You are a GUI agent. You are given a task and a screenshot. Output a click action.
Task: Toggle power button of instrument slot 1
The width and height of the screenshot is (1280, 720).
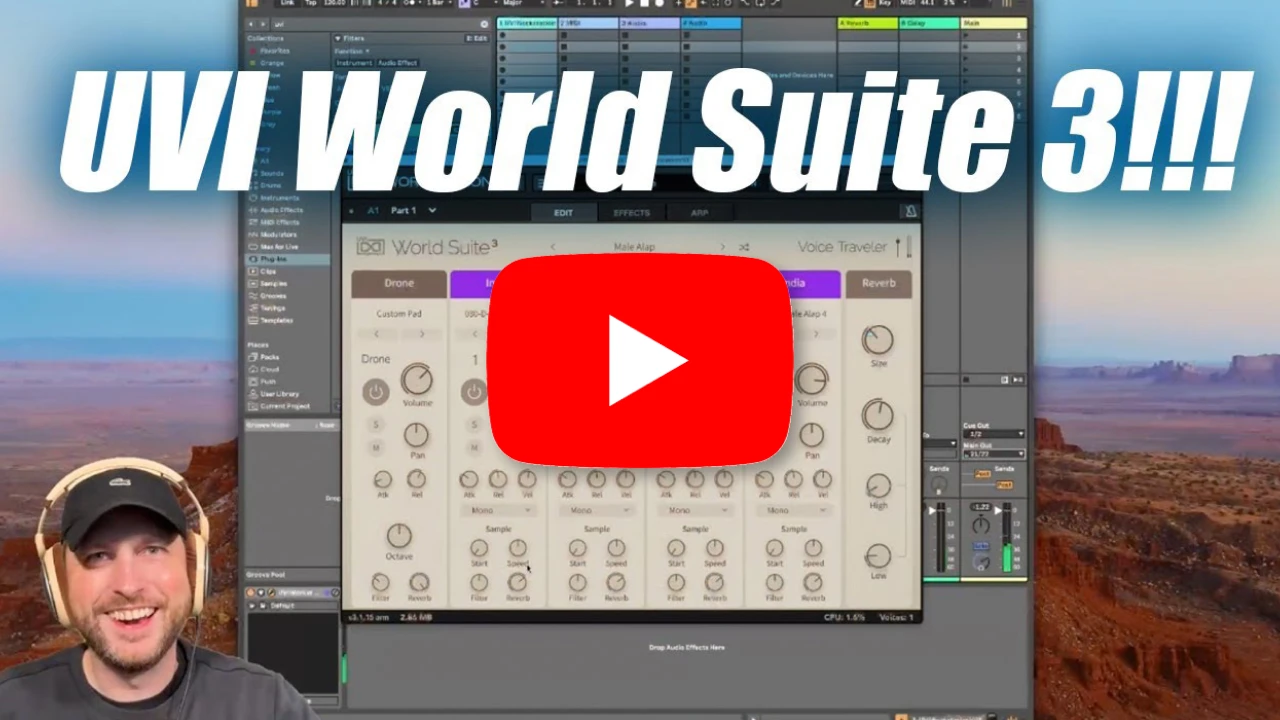tap(474, 392)
